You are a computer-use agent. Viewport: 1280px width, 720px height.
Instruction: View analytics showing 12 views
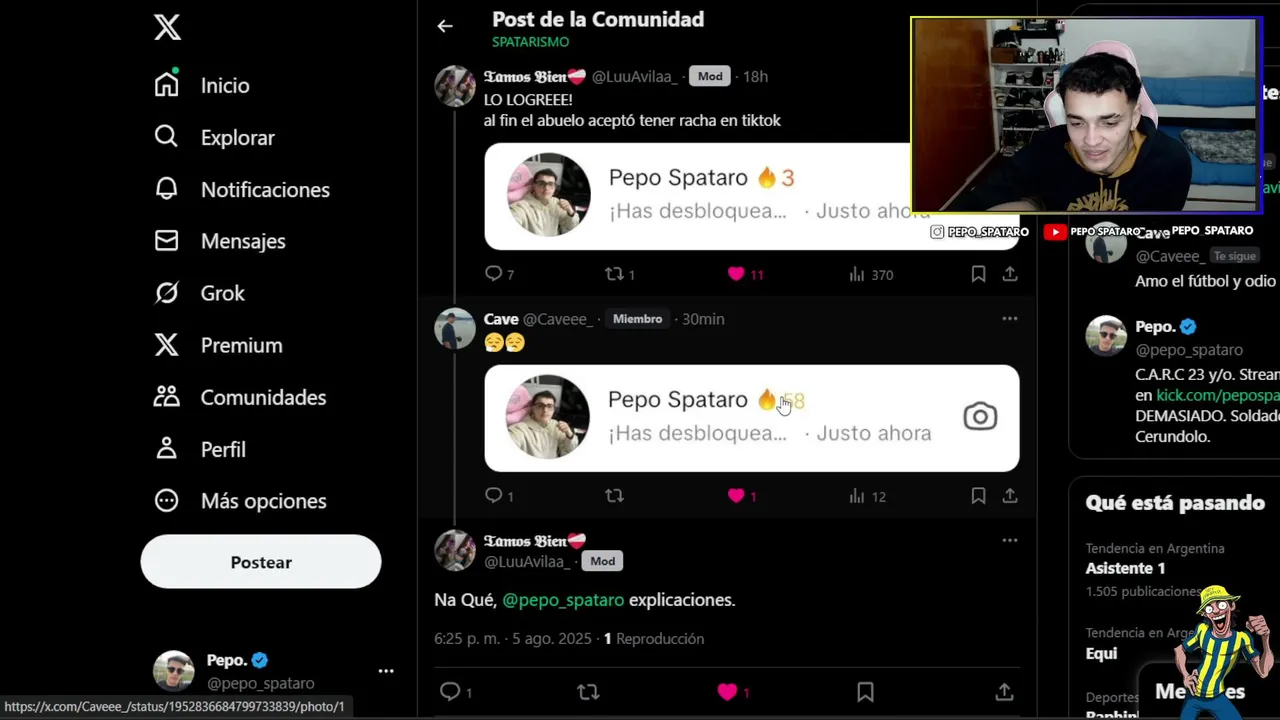tap(867, 496)
